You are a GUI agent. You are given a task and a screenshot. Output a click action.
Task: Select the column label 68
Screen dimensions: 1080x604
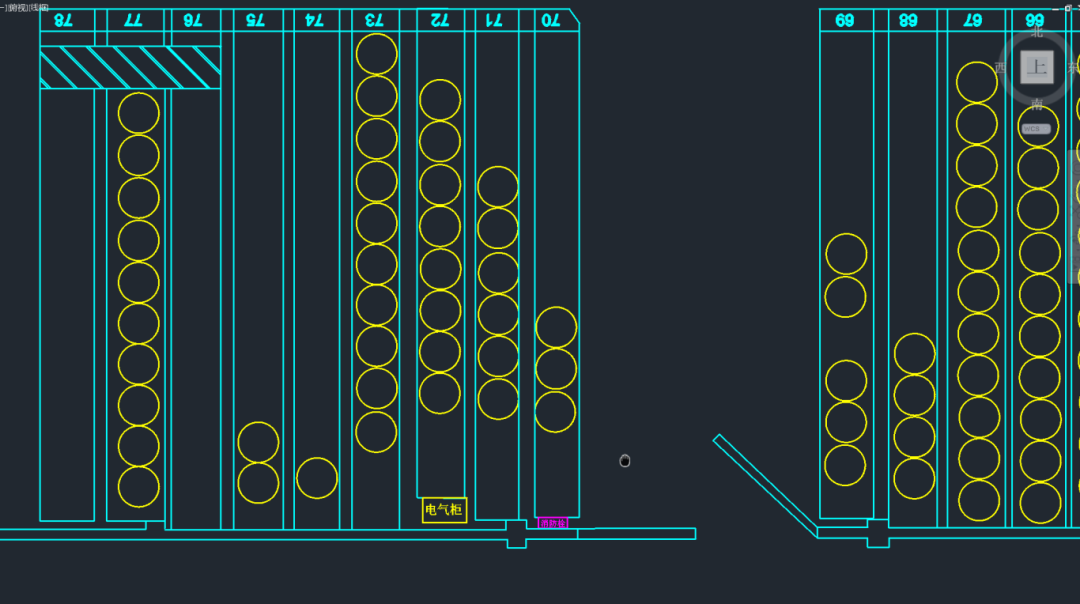coord(908,20)
